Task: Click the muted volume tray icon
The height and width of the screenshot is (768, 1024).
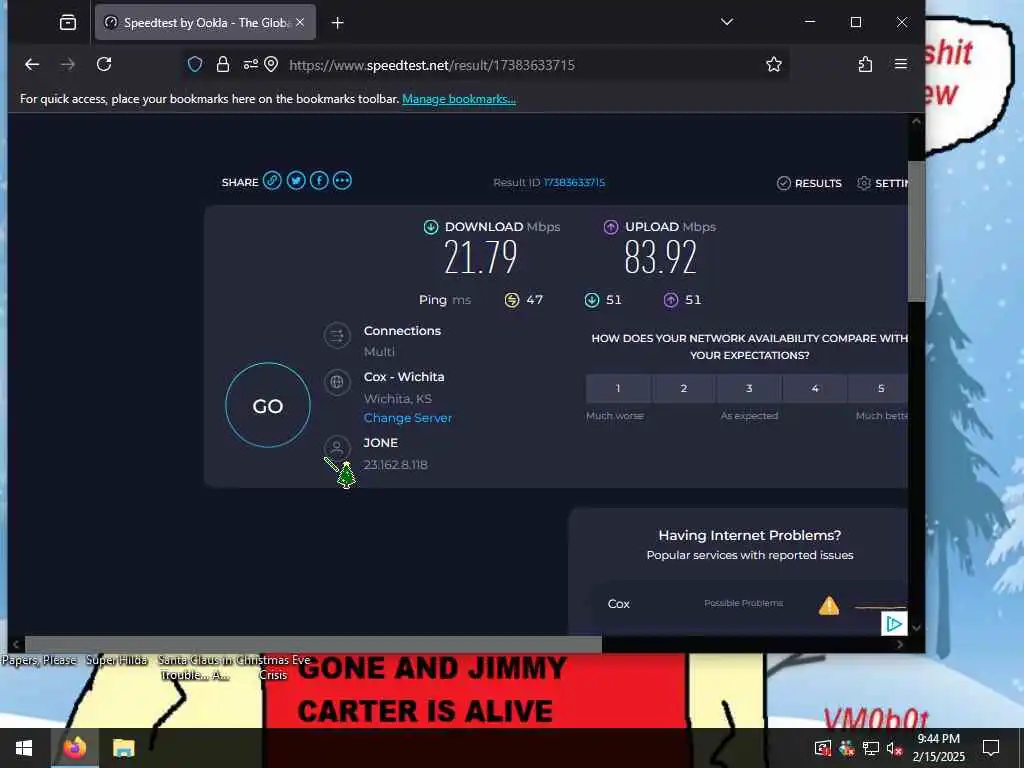Action: point(894,748)
